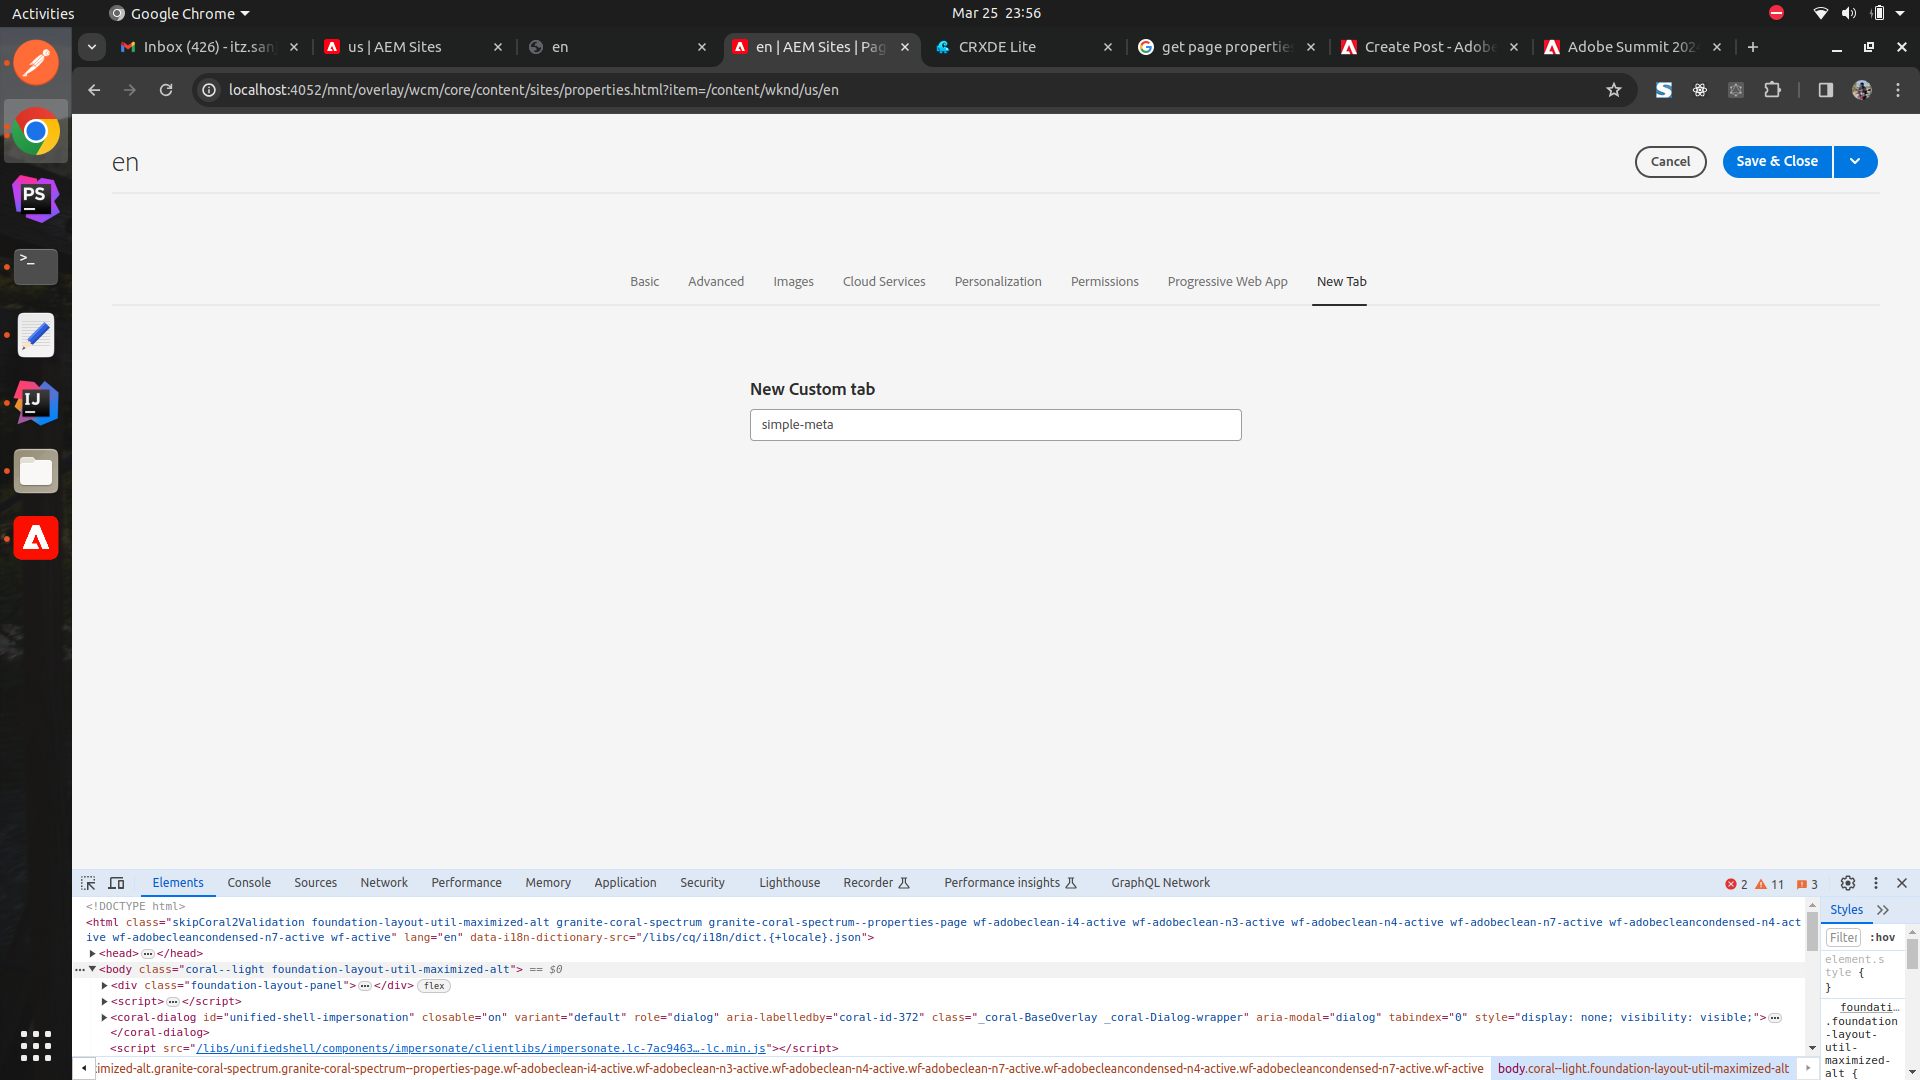Screen dimensions: 1920x1080
Task: Click the Cancel button
Action: pyautogui.click(x=1670, y=161)
